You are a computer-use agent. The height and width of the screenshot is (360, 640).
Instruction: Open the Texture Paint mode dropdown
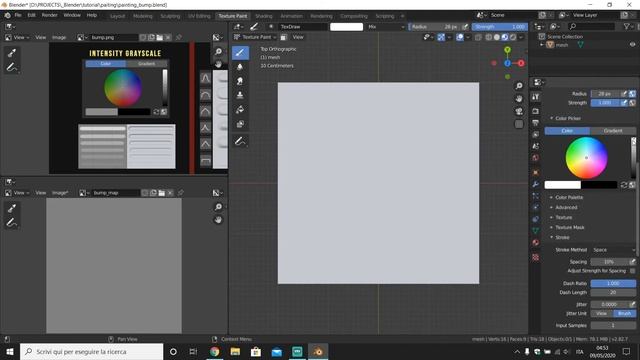[255, 37]
